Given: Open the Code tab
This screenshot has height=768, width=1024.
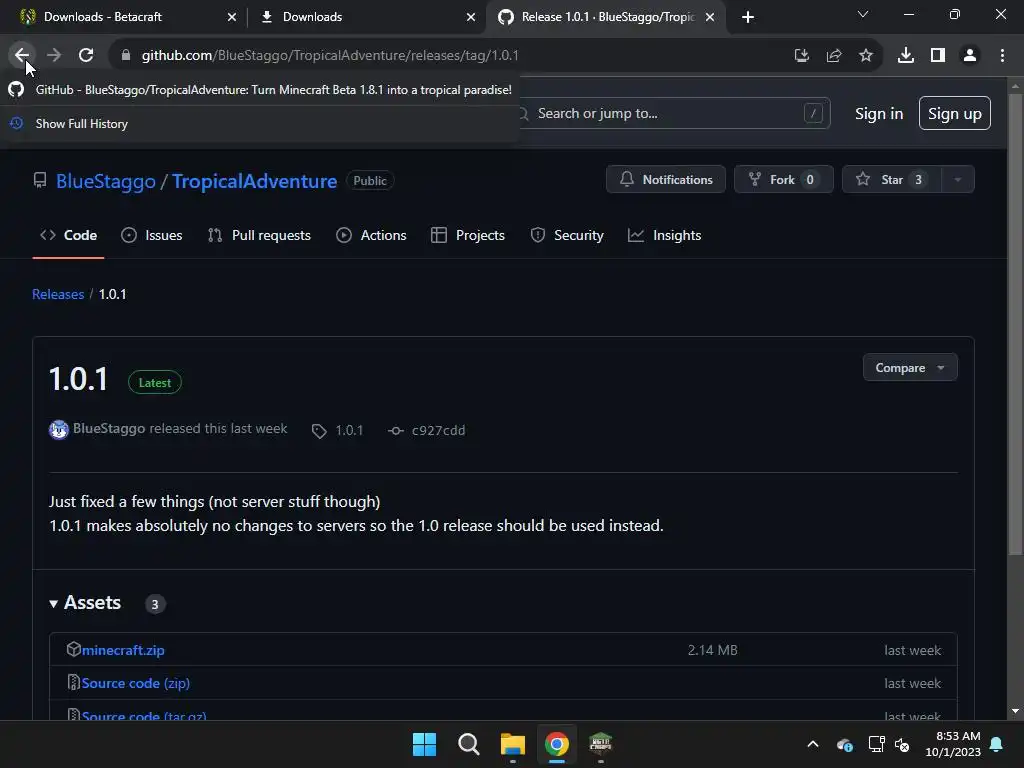Looking at the screenshot, I should pos(68,235).
